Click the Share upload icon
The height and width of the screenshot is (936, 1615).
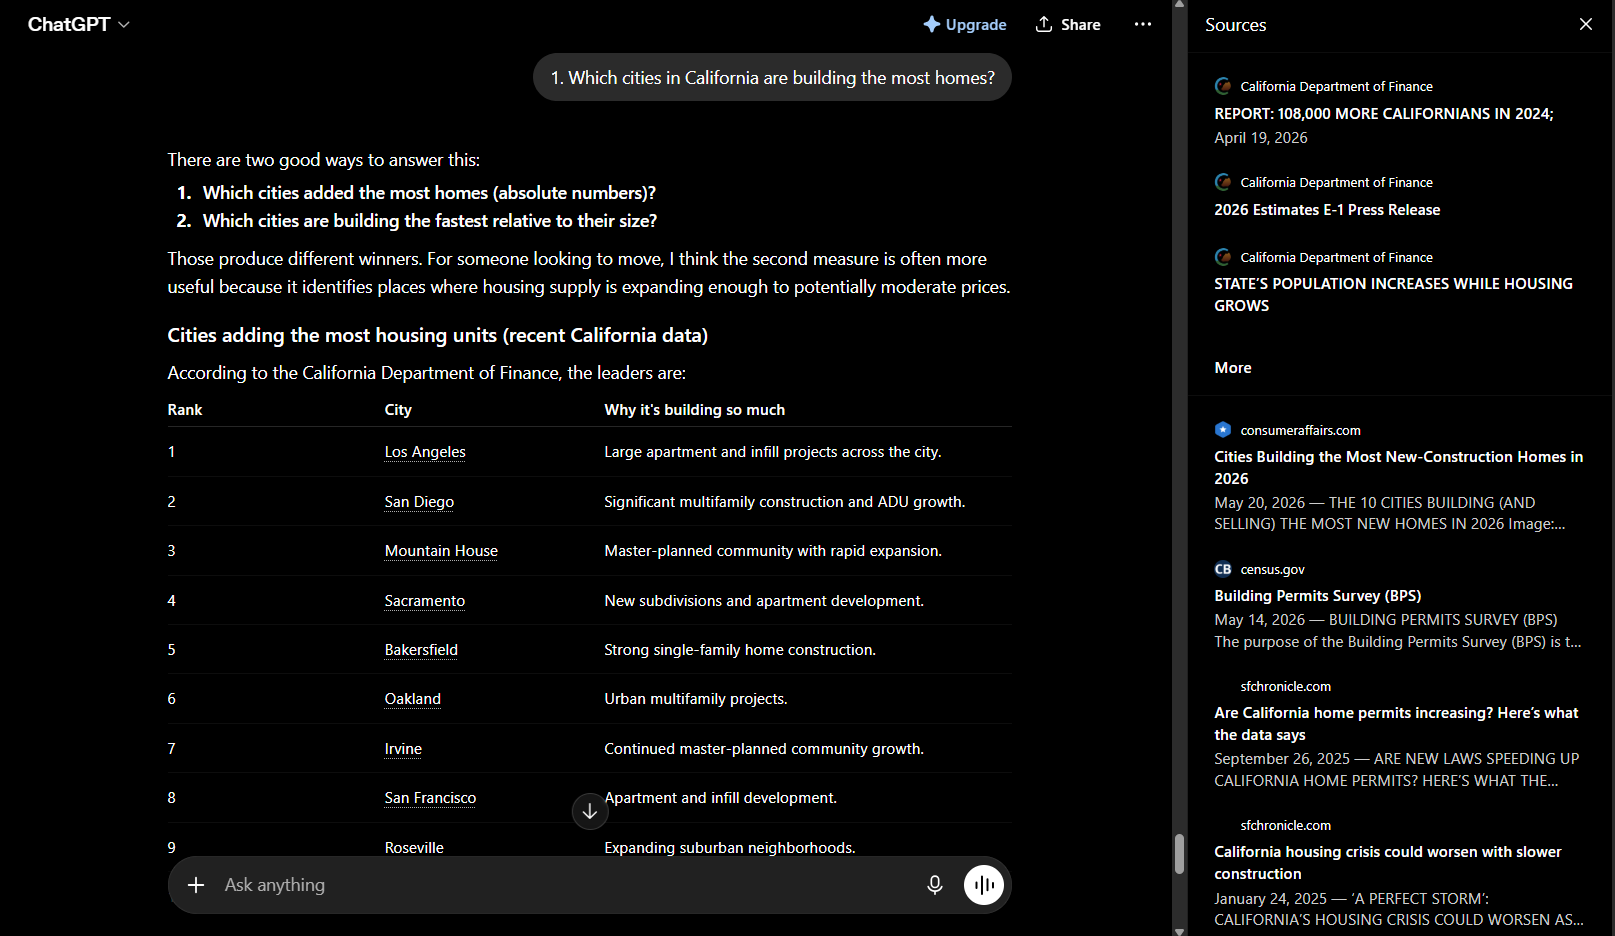click(x=1044, y=24)
